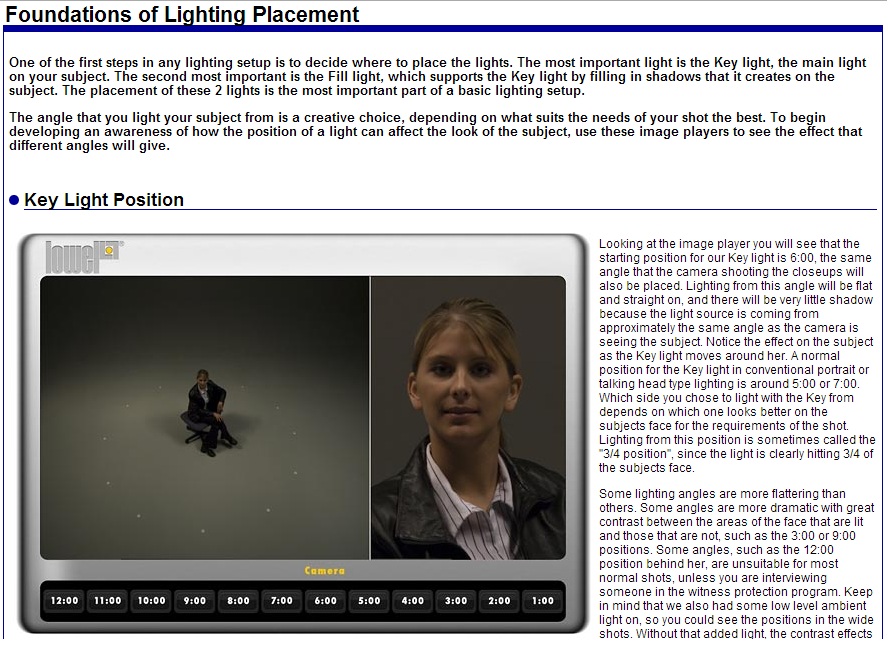Select the 7:00 key light position
This screenshot has height=648, width=888.
click(x=282, y=601)
